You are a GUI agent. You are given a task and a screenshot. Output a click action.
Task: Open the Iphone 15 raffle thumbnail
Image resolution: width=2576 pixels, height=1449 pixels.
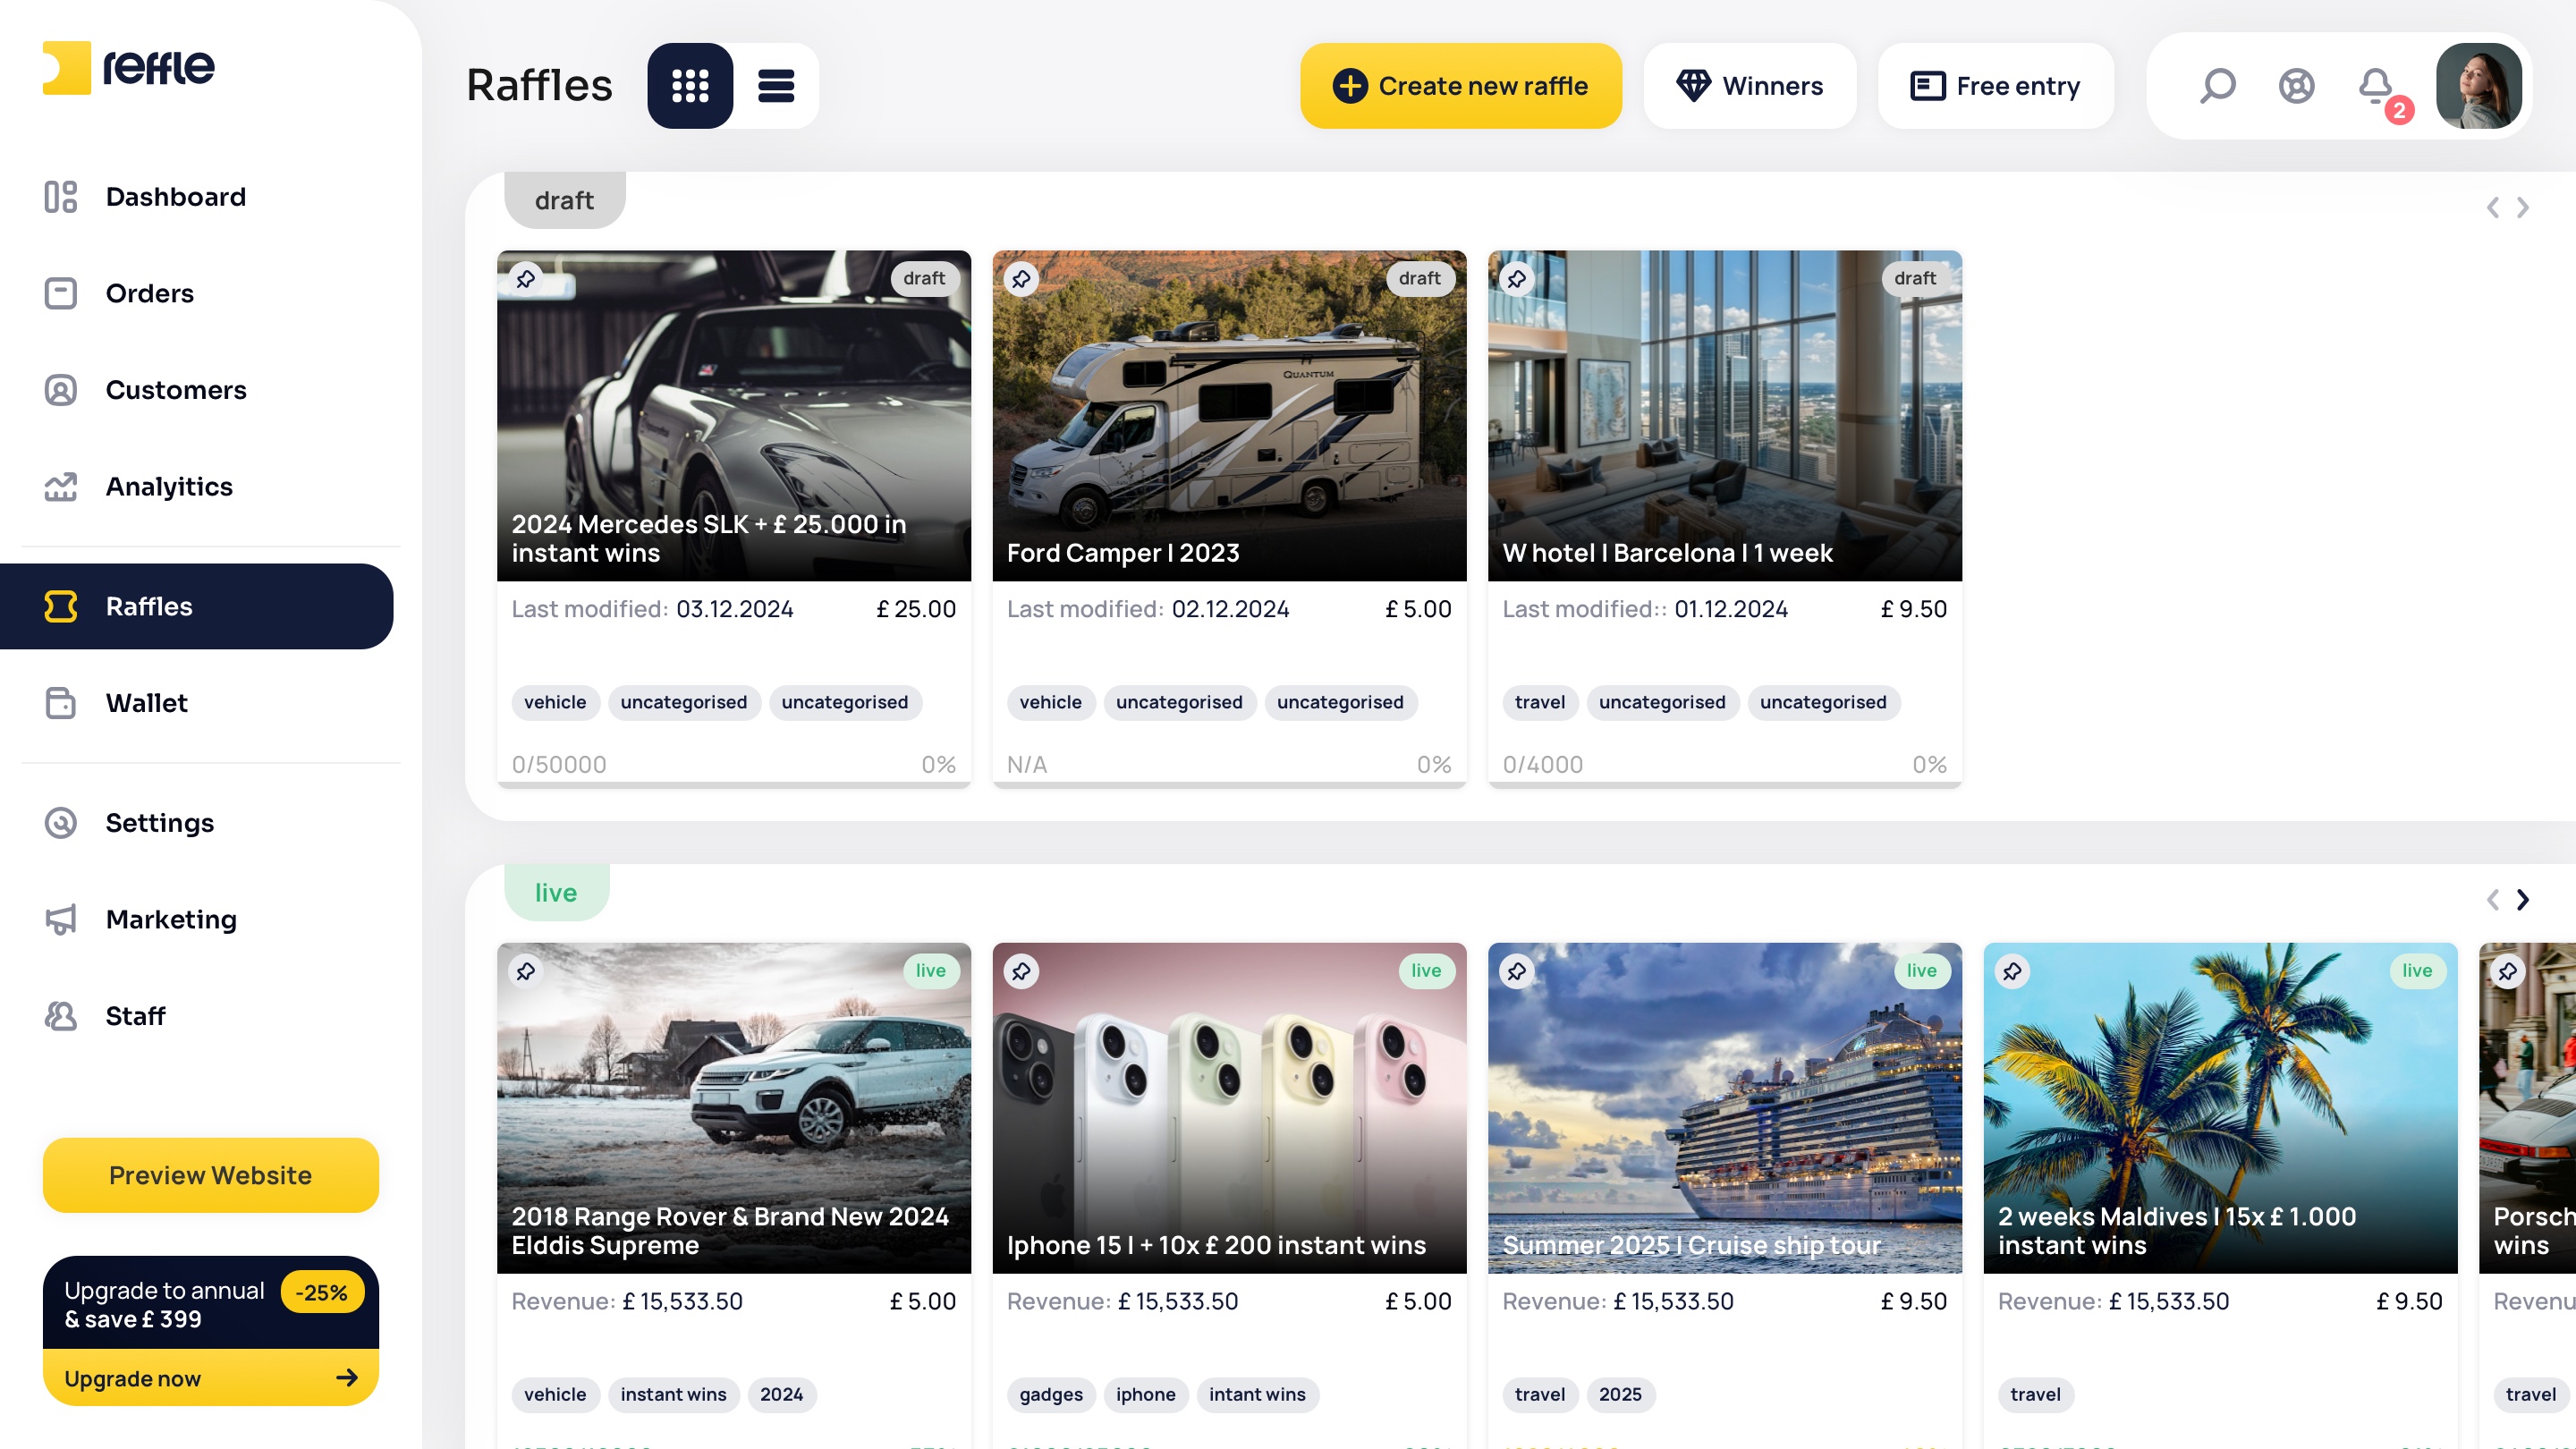tap(1229, 1108)
